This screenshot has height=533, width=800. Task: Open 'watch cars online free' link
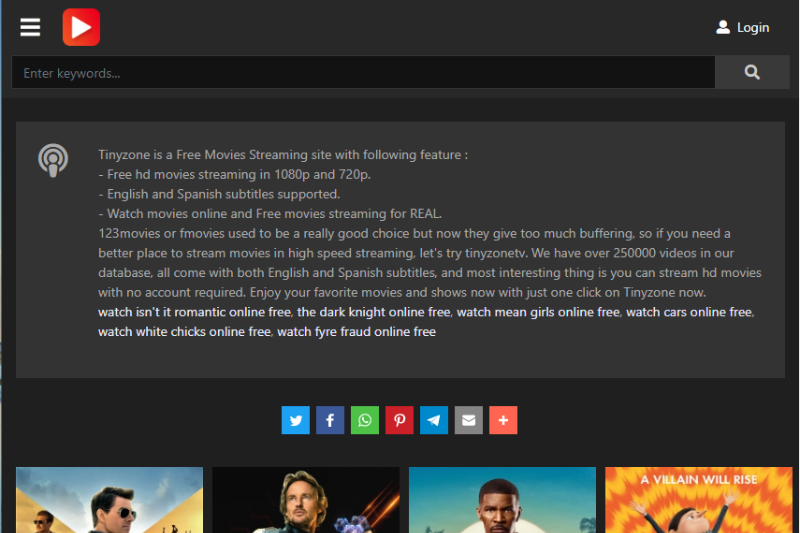pyautogui.click(x=689, y=312)
